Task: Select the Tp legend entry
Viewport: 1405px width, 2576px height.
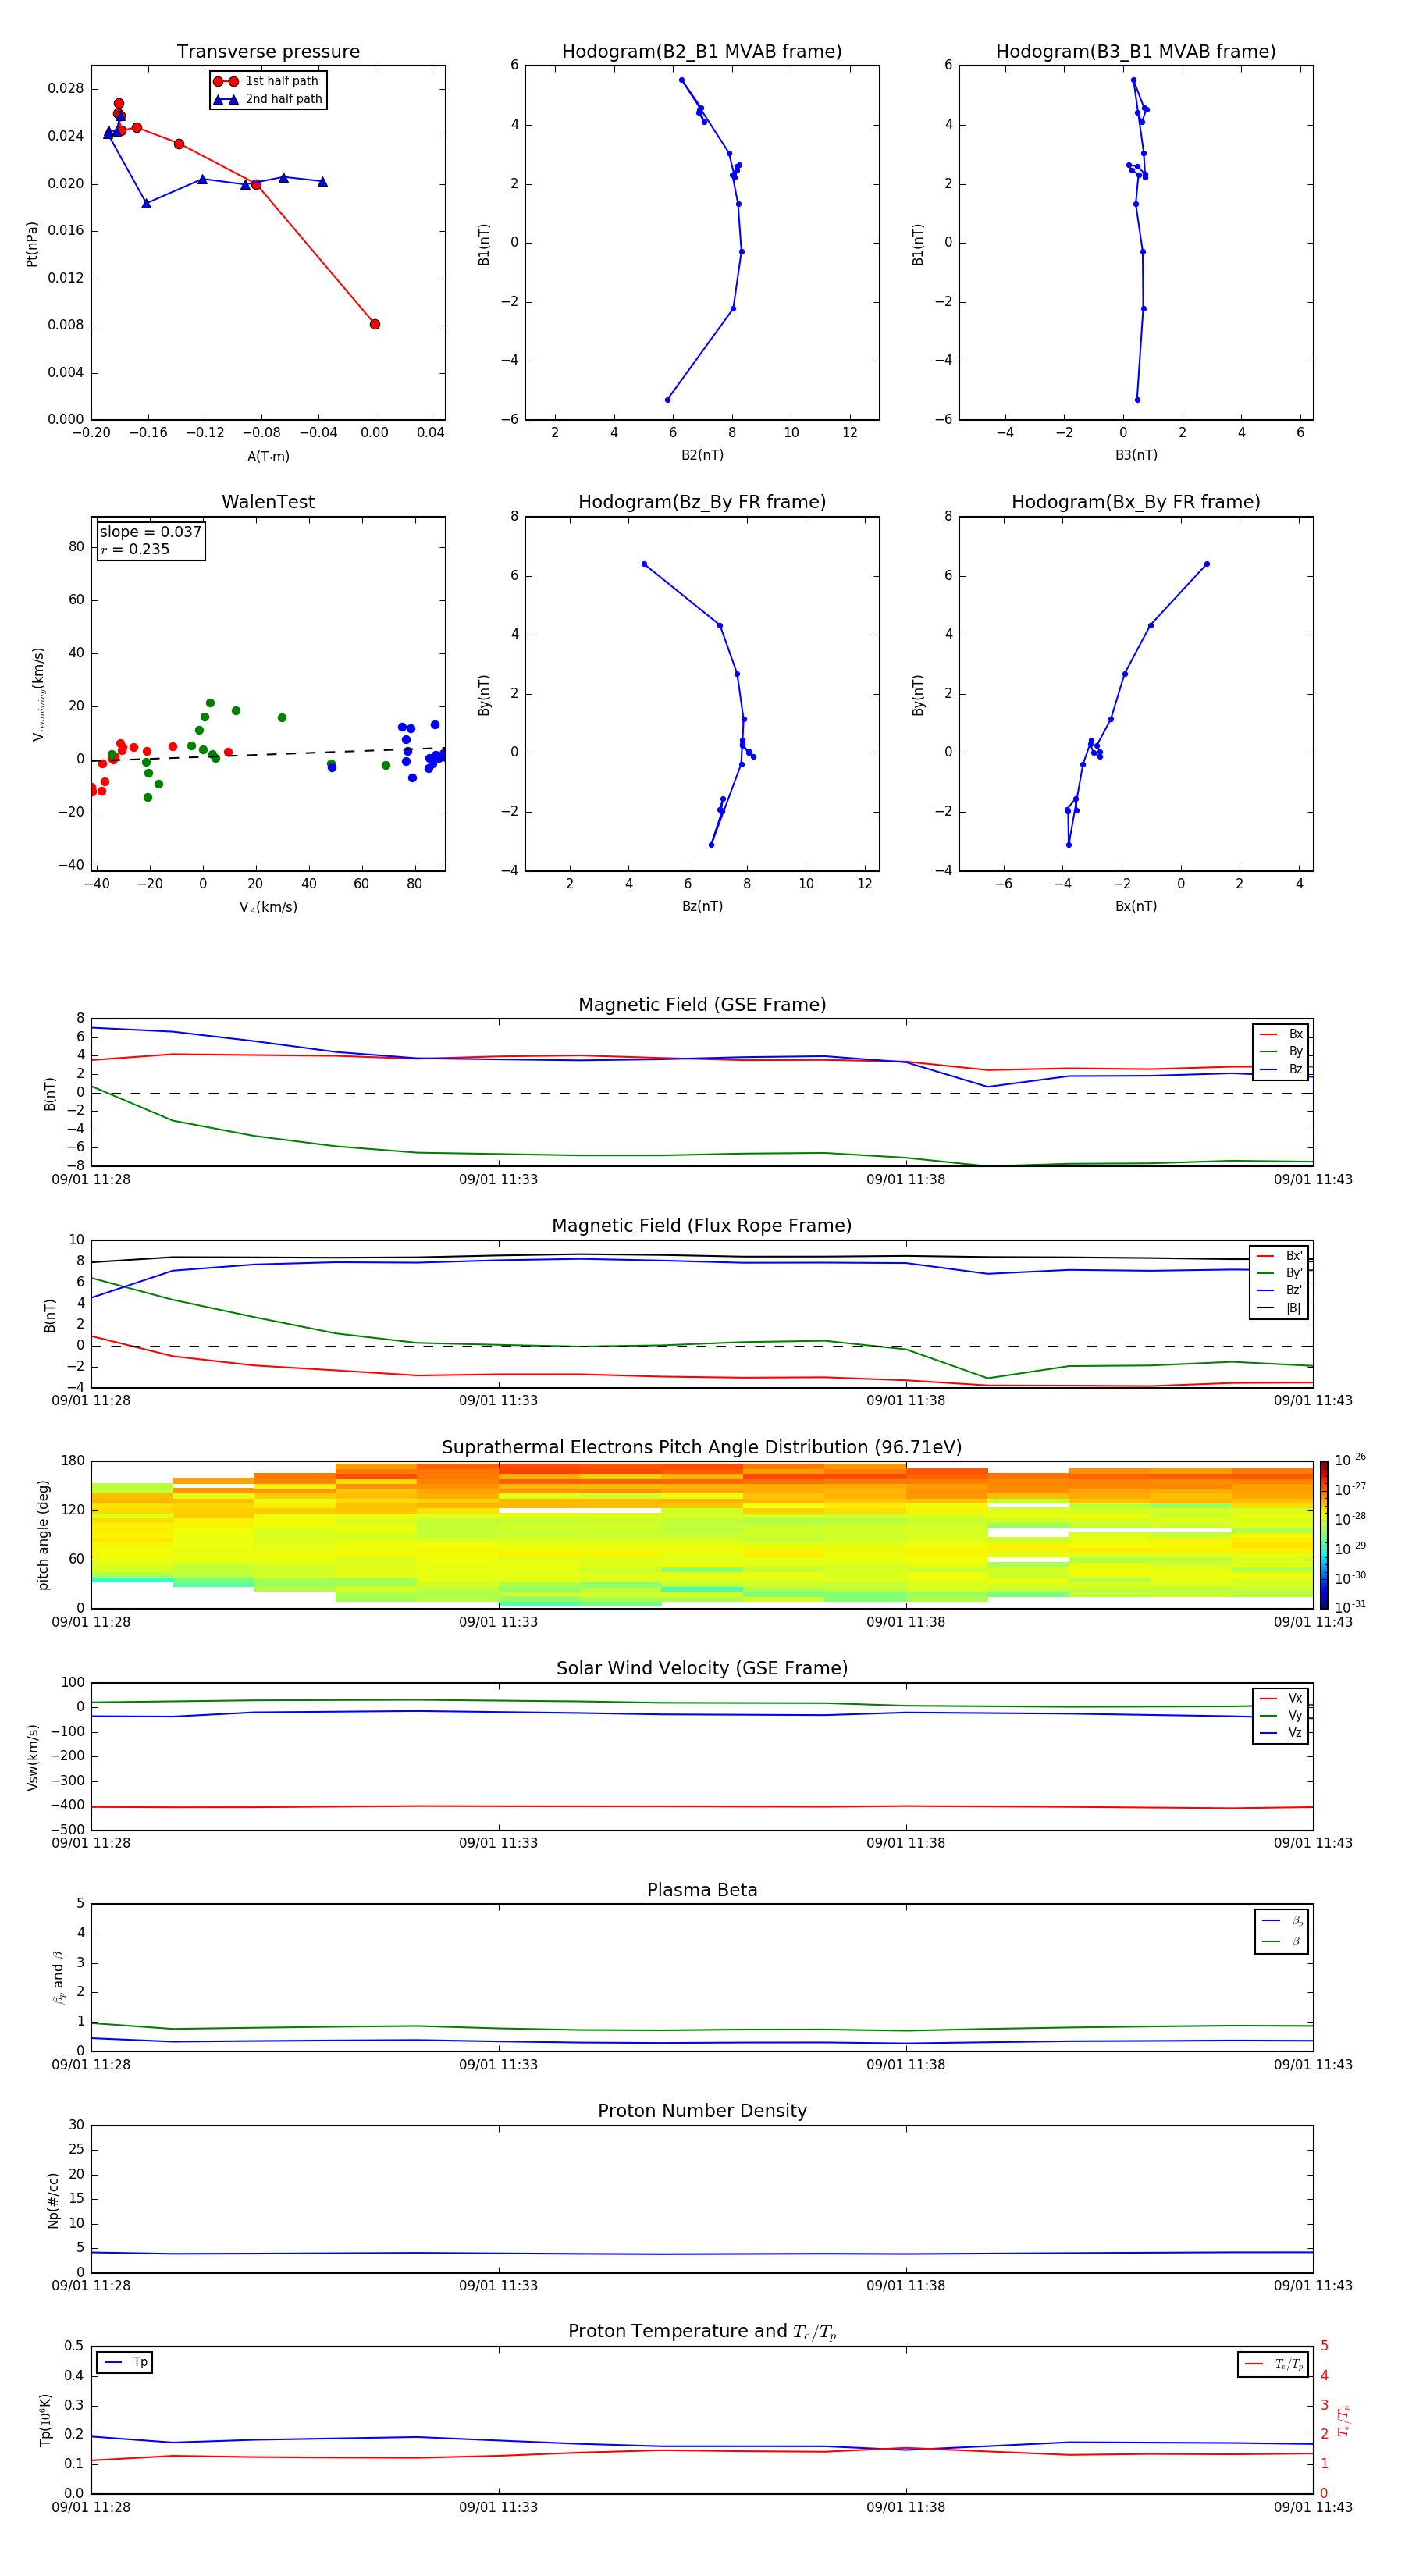Action: tap(125, 2362)
